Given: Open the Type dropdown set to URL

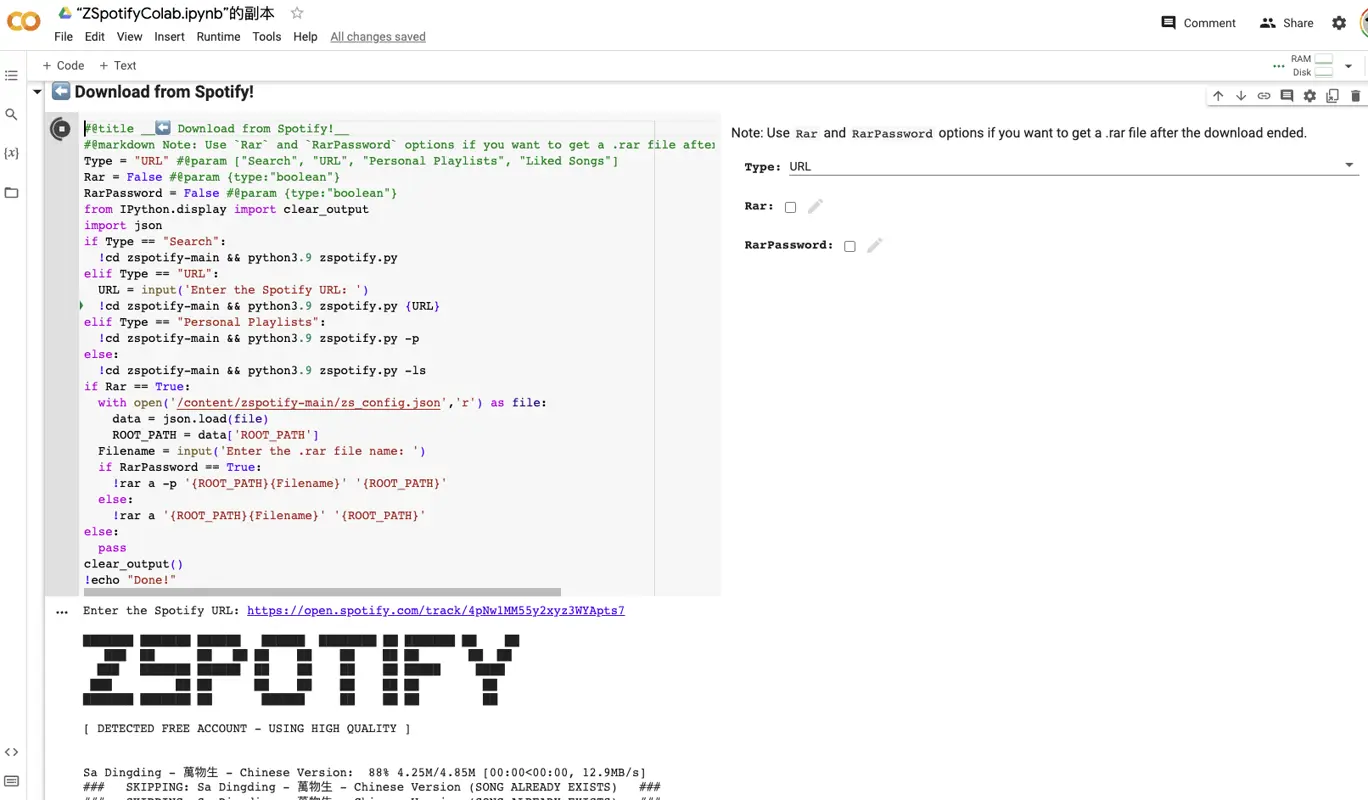Looking at the screenshot, I should [x=1070, y=167].
